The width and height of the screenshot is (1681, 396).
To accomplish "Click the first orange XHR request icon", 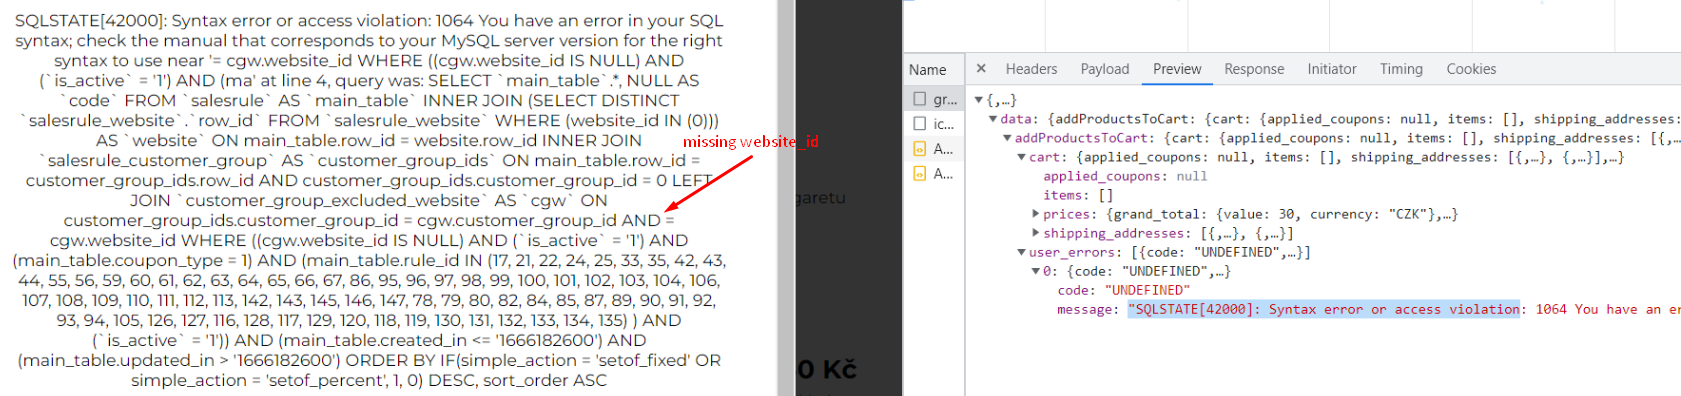I will [x=919, y=149].
